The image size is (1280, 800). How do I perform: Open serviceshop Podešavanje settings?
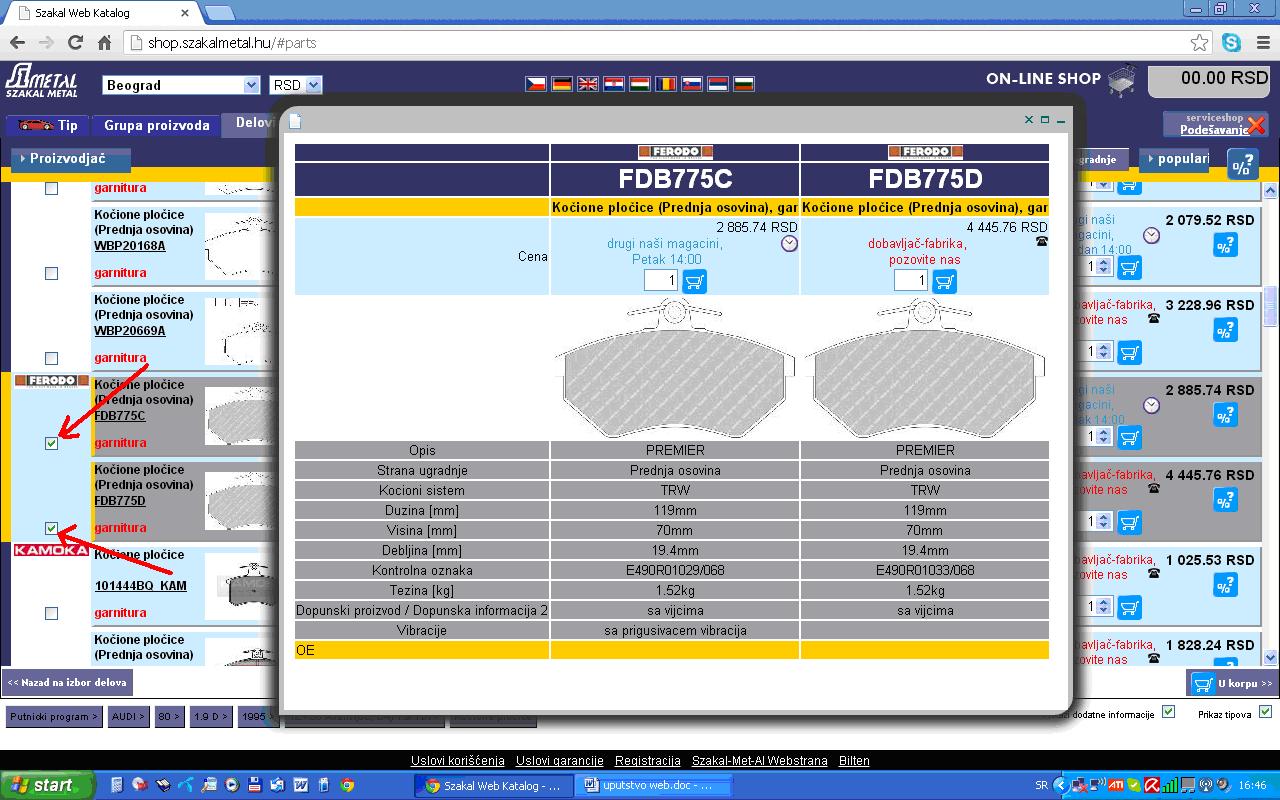(x=1215, y=124)
